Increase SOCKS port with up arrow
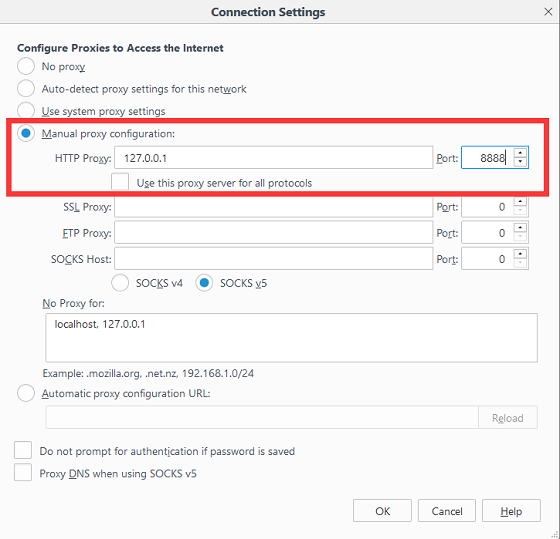This screenshot has height=539, width=560. point(520,254)
